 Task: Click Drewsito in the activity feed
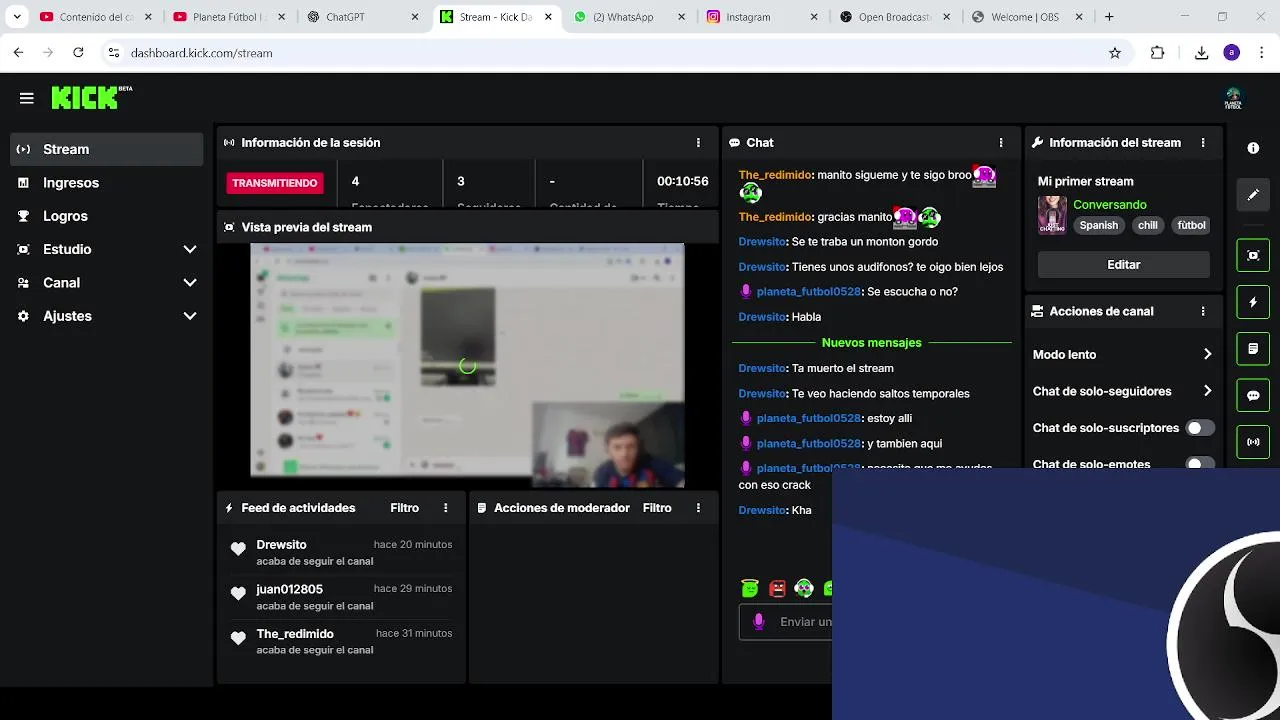[281, 545]
